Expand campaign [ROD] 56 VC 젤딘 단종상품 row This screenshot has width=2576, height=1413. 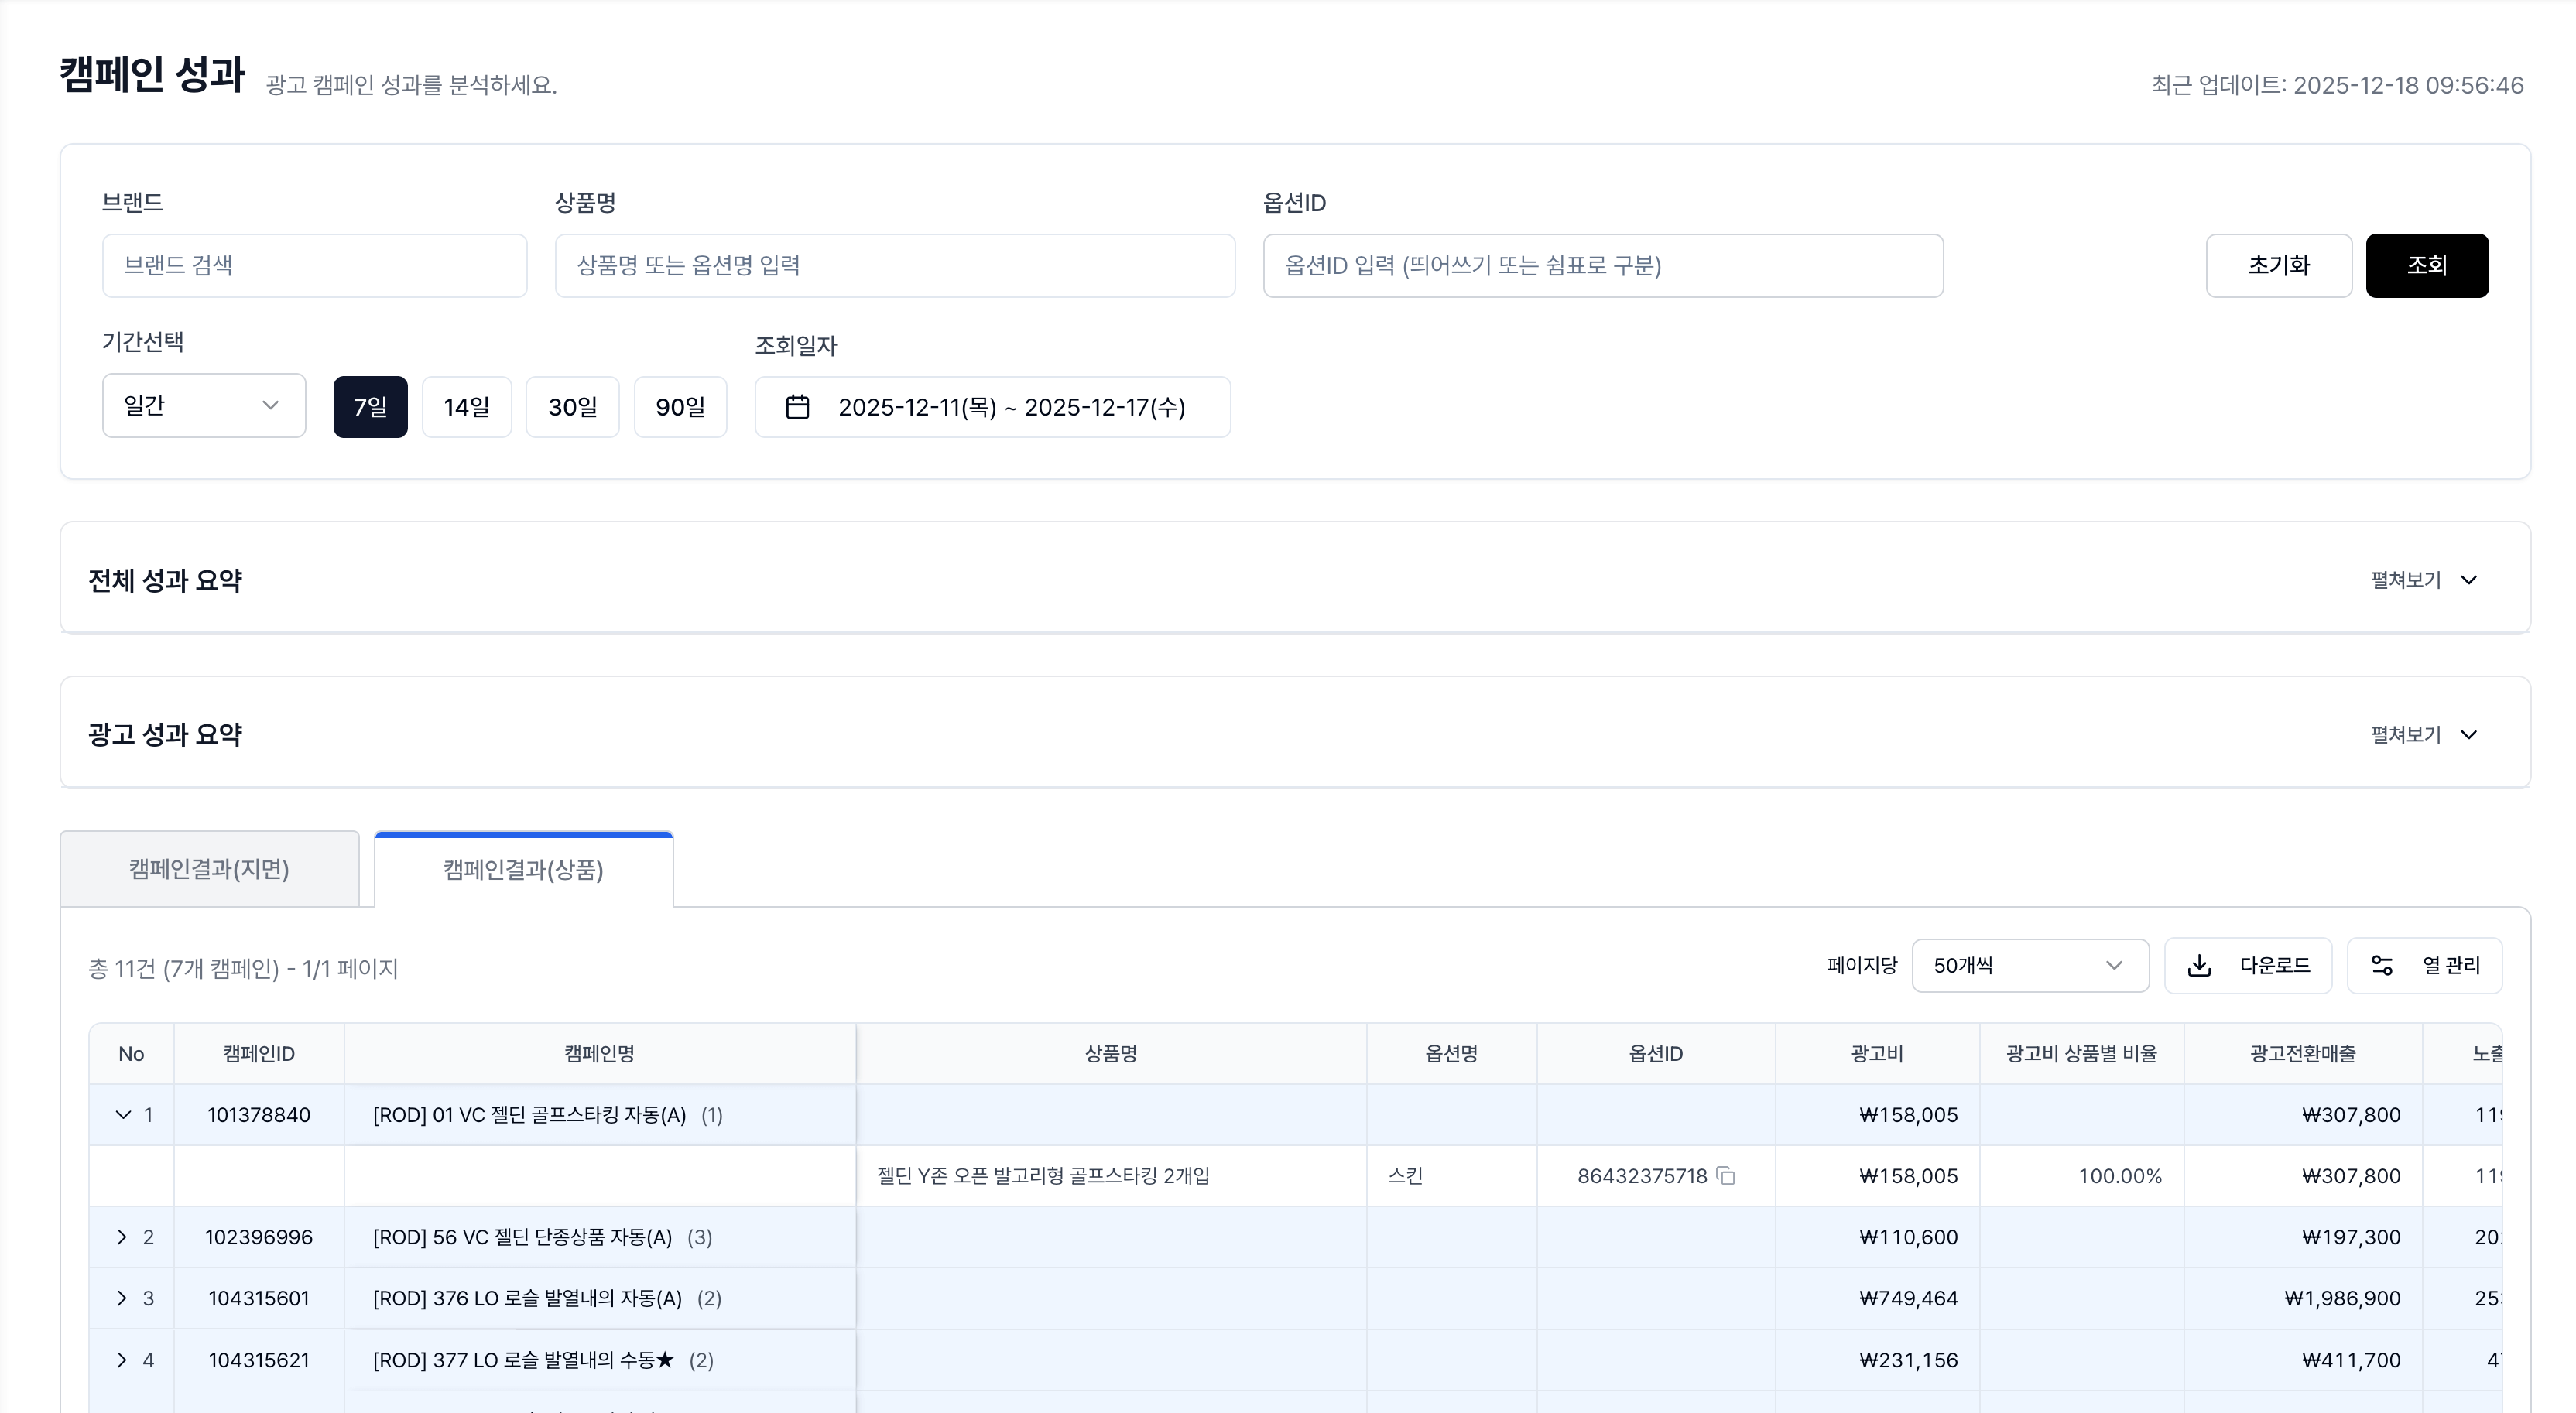point(122,1237)
